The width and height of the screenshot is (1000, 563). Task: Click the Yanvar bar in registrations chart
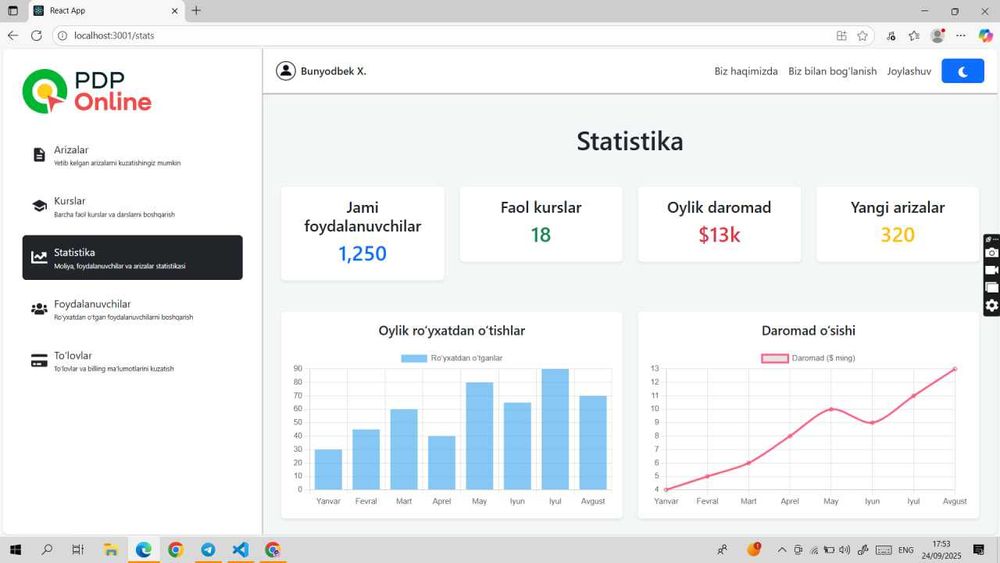tap(328, 469)
